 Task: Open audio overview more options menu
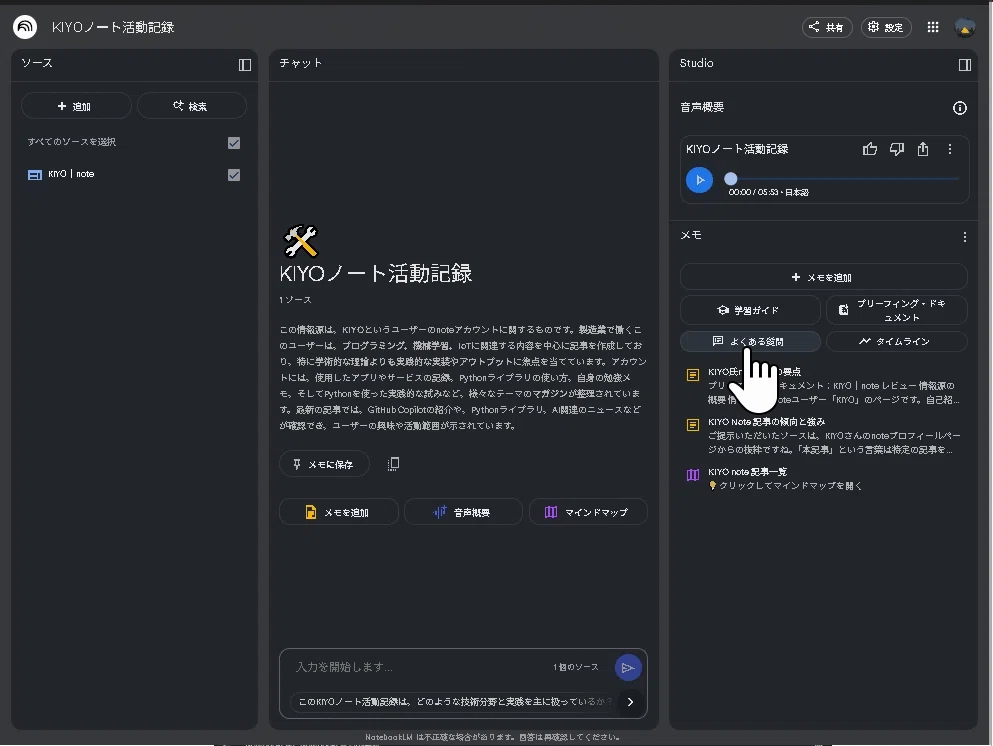949,149
